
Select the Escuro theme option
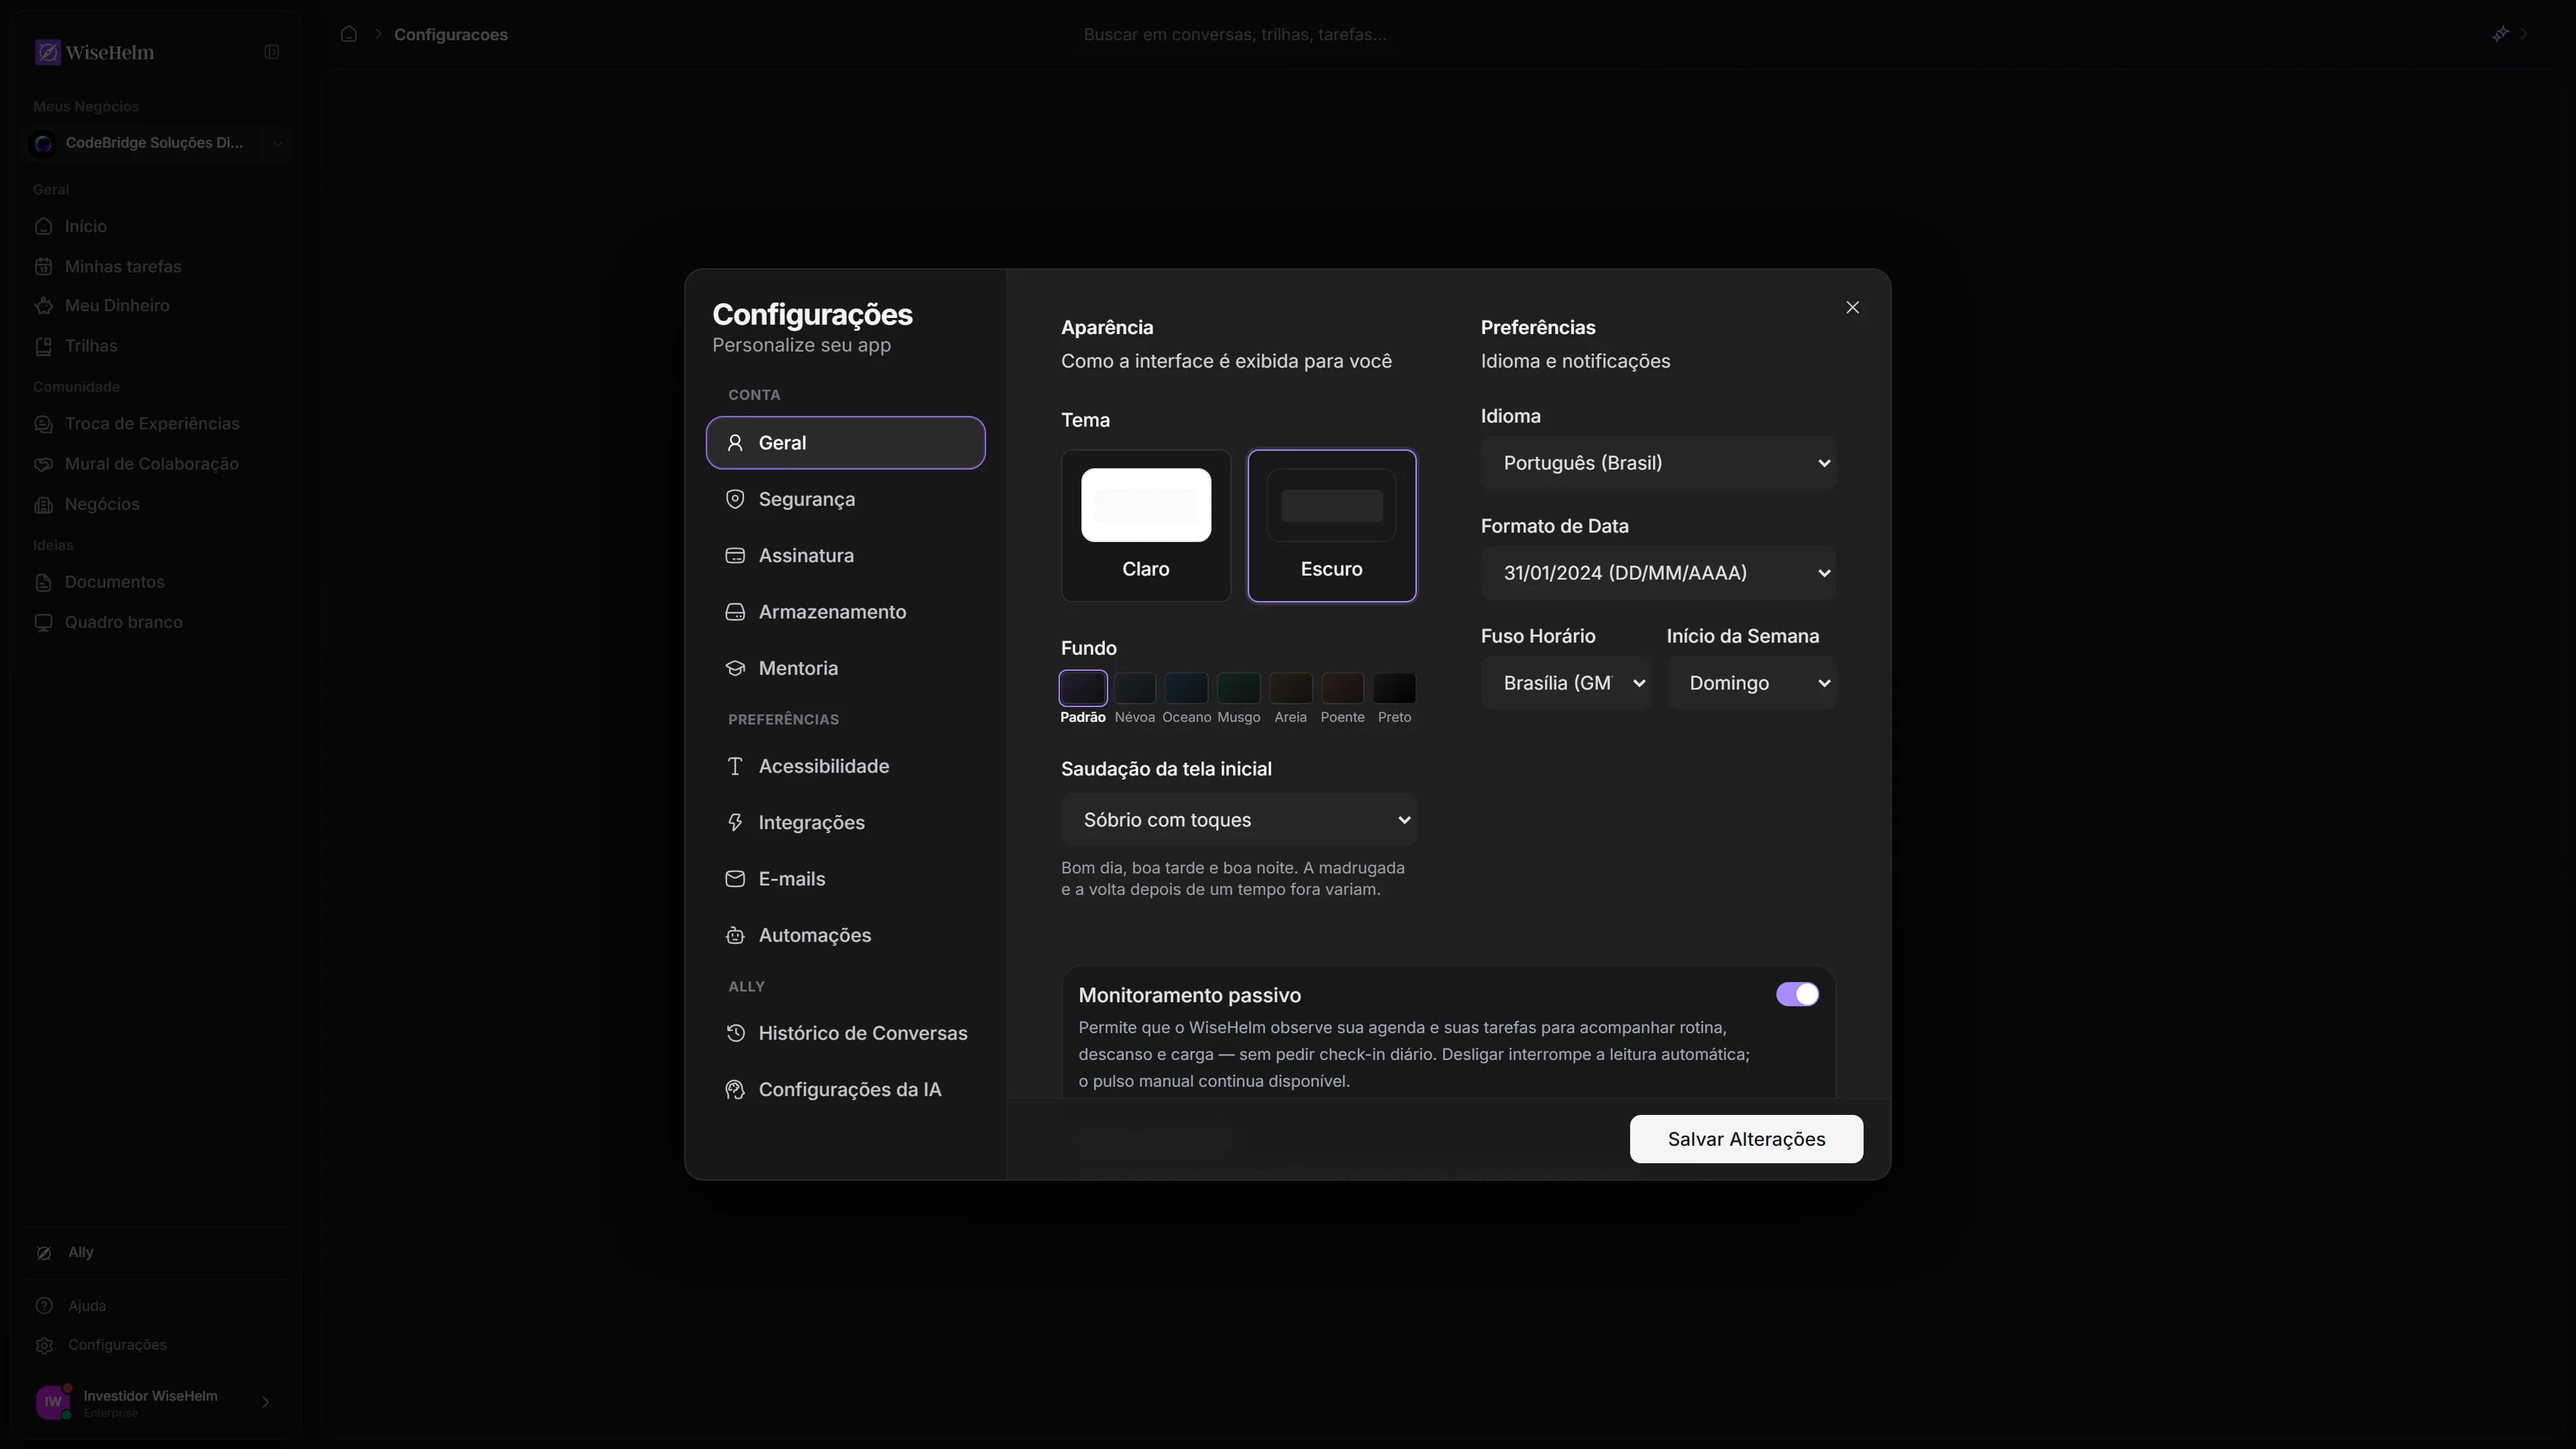[1332, 526]
